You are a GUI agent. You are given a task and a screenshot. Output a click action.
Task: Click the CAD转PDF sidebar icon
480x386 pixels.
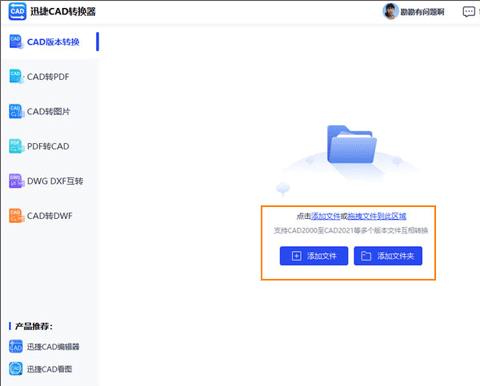coord(16,76)
